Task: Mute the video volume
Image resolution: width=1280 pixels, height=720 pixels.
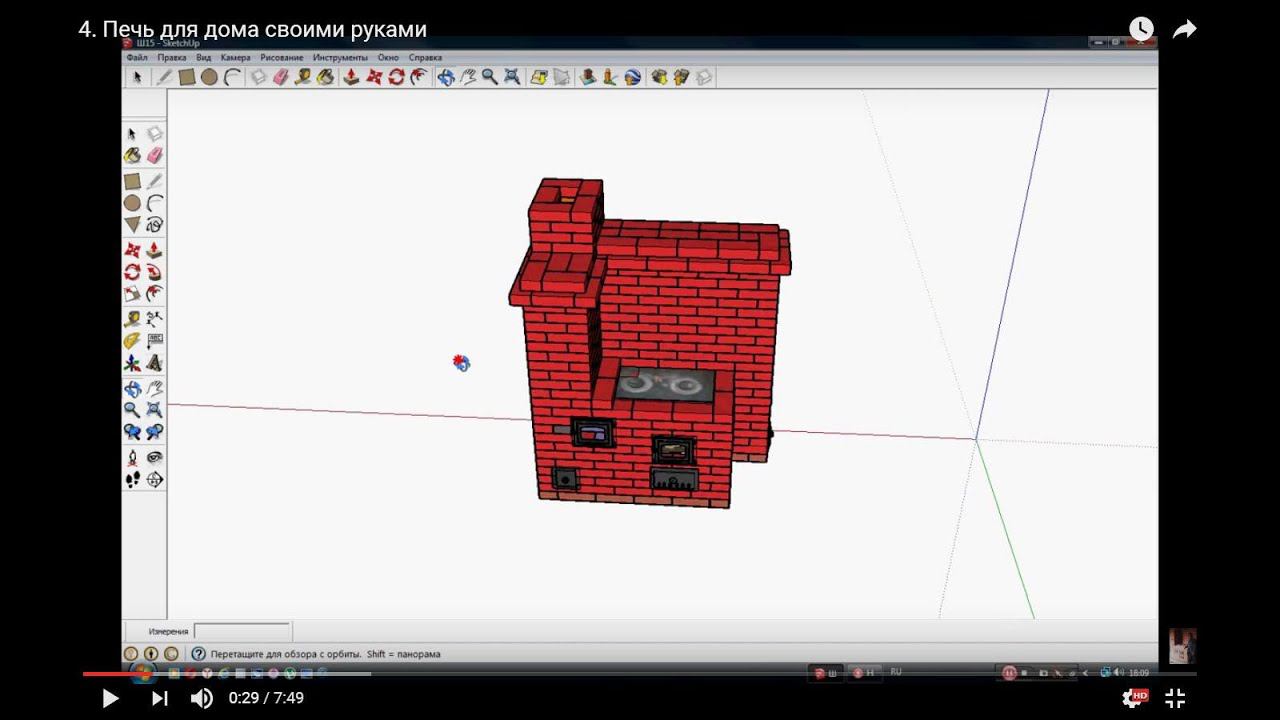Action: [201, 698]
